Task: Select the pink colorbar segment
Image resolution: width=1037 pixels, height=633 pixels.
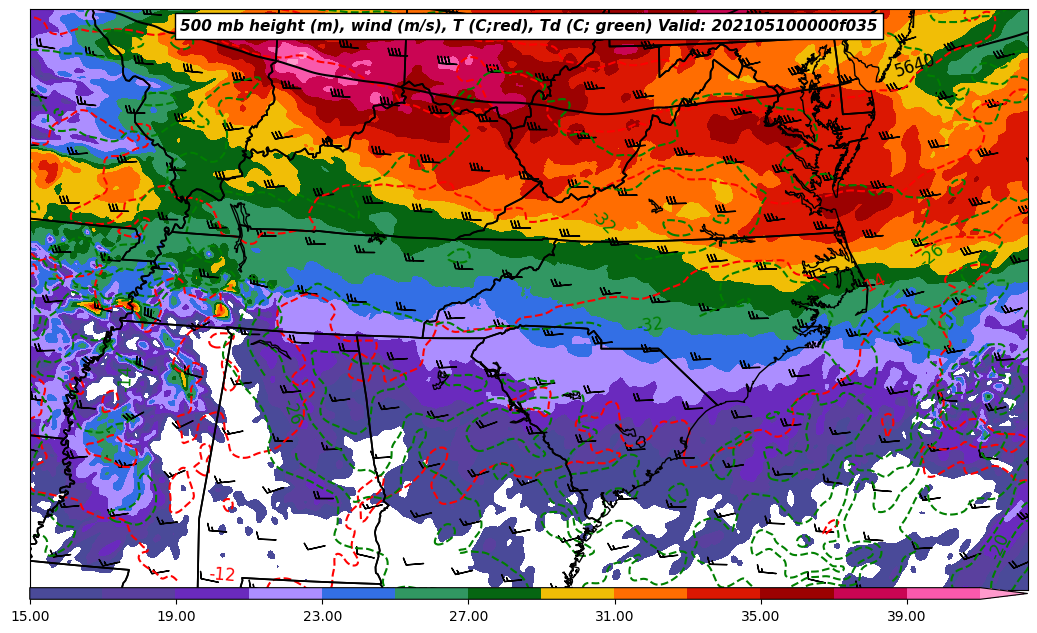Action: pos(943,593)
